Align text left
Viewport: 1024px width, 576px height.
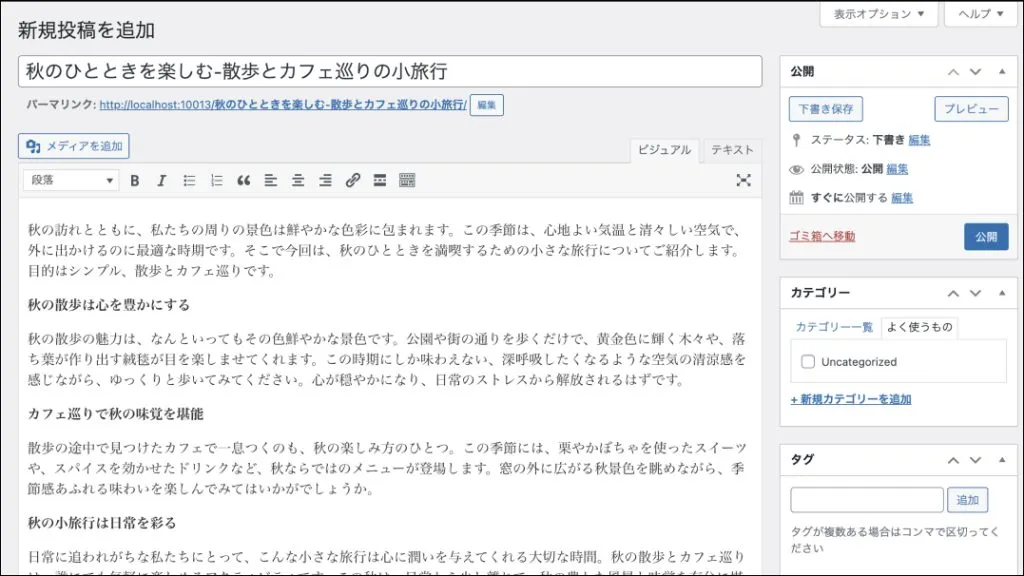tap(270, 181)
